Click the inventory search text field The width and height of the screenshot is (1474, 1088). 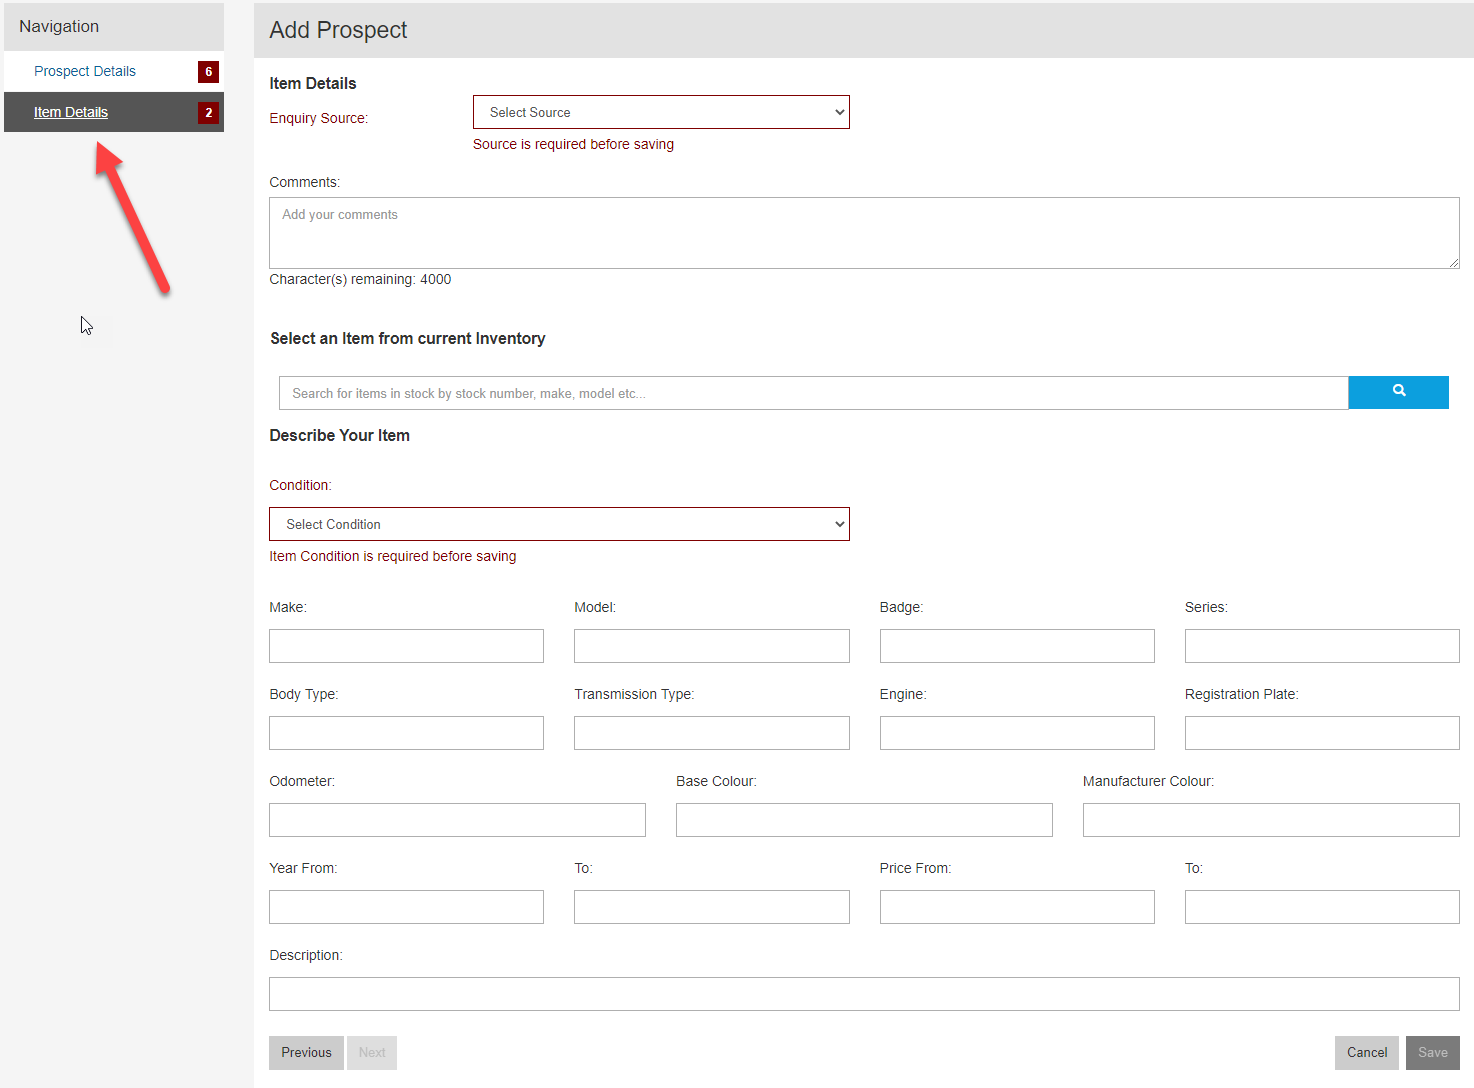coord(813,393)
